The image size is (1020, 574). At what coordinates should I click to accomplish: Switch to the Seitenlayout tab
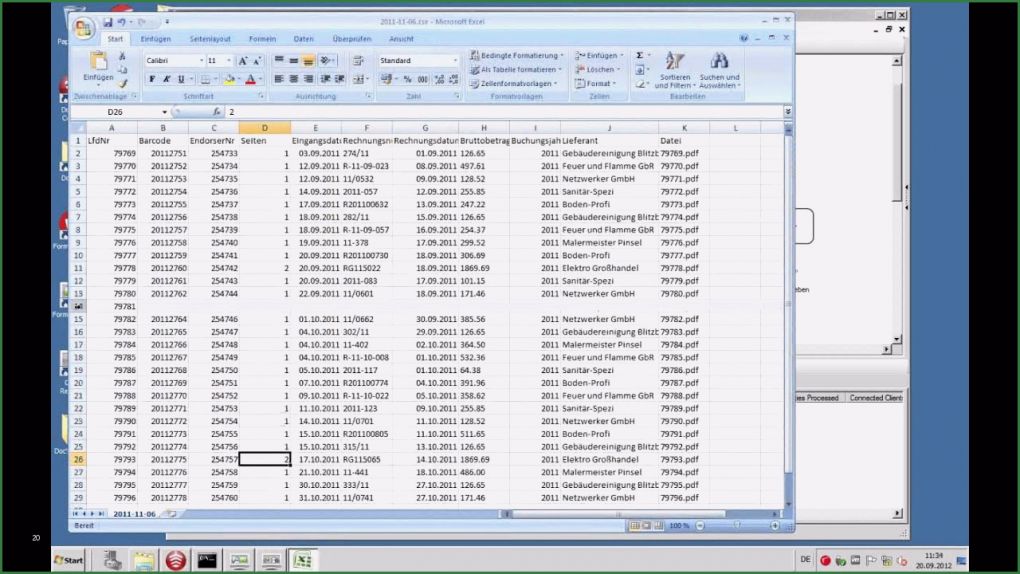[x=210, y=39]
